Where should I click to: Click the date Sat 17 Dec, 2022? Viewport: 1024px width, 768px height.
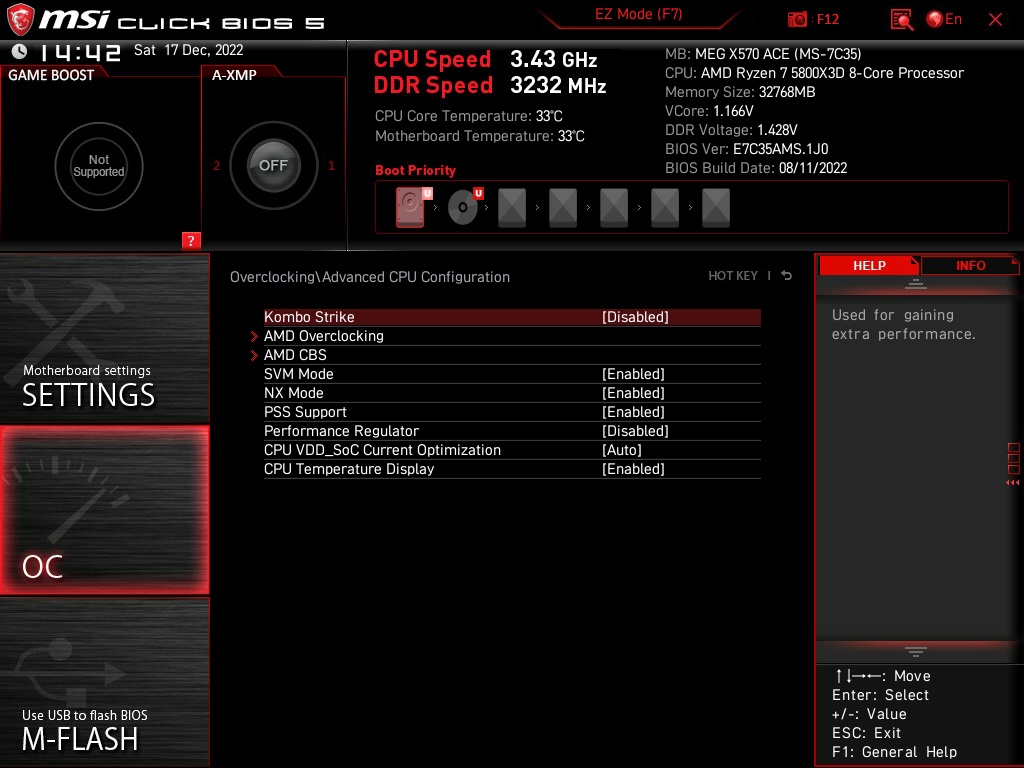(188, 50)
